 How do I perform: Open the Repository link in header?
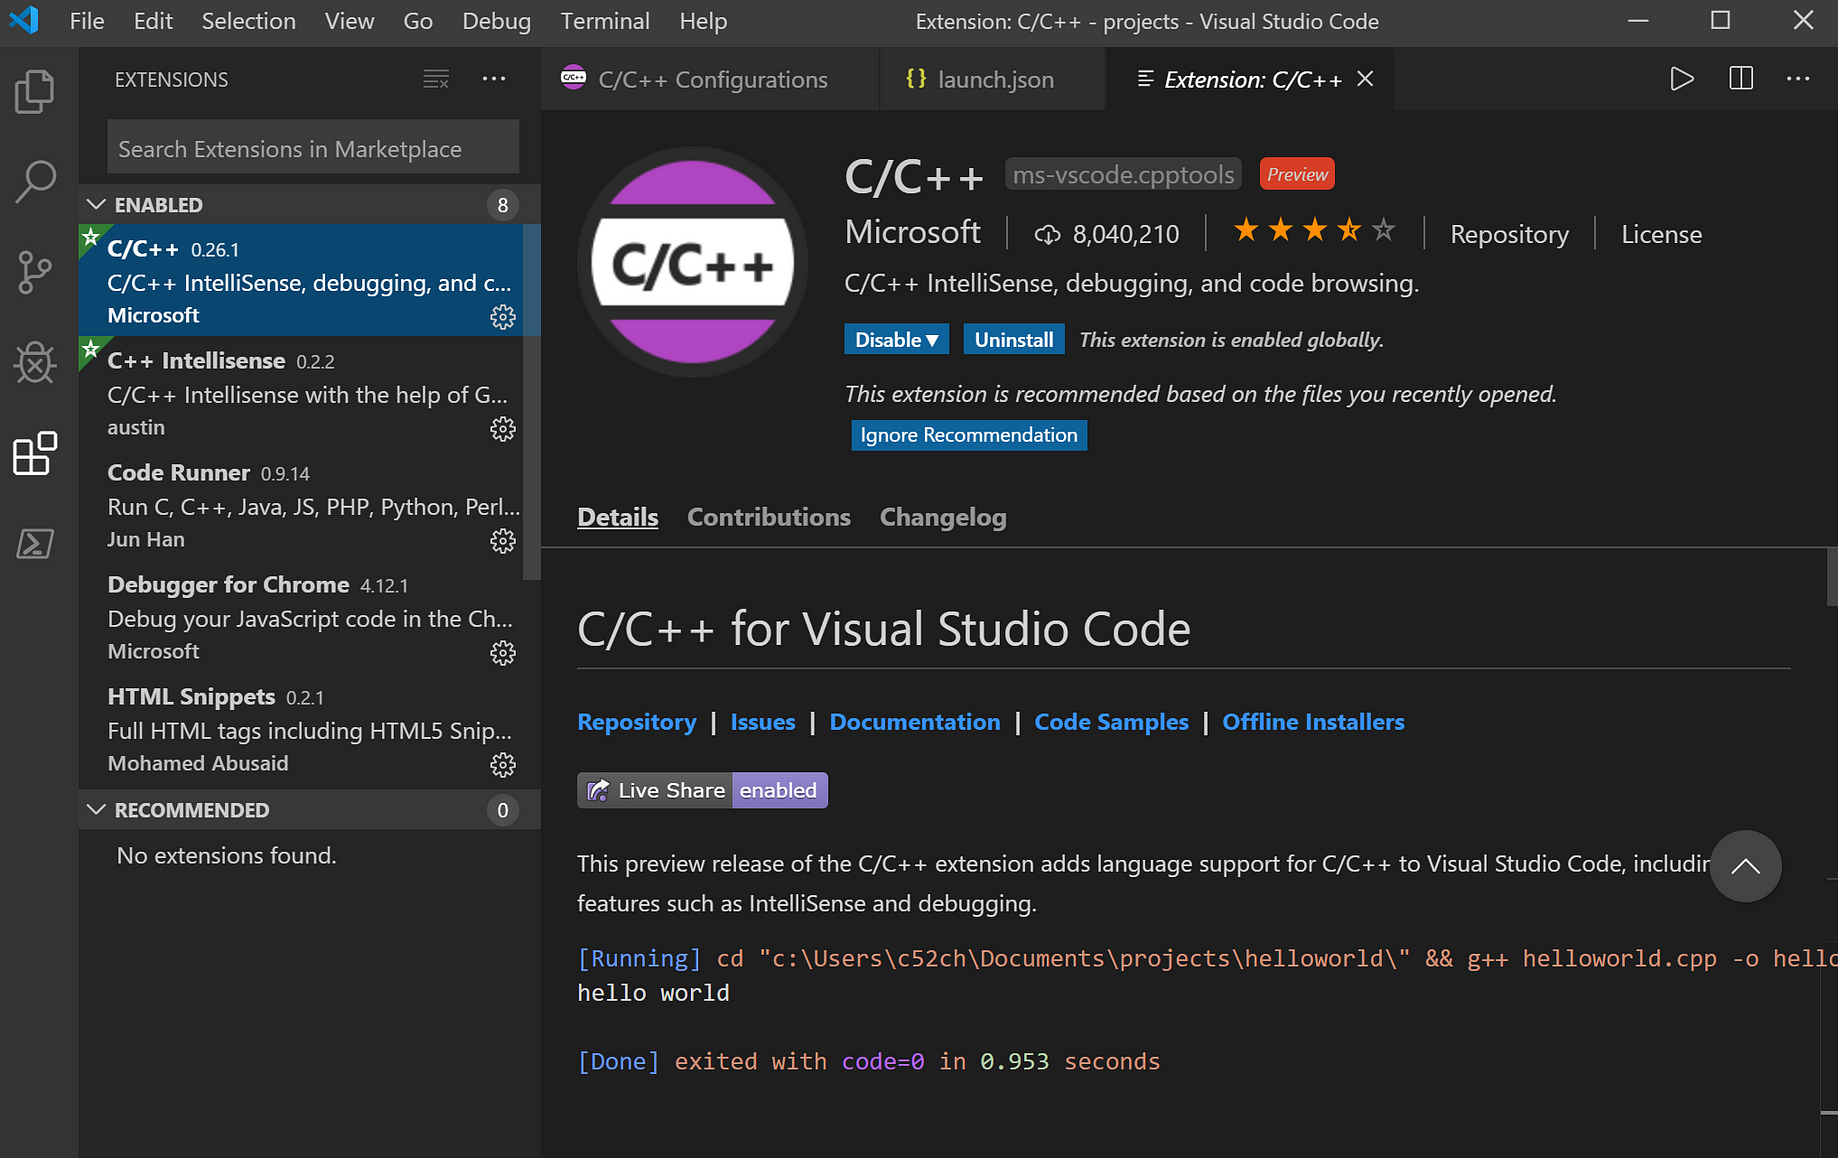[1509, 234]
